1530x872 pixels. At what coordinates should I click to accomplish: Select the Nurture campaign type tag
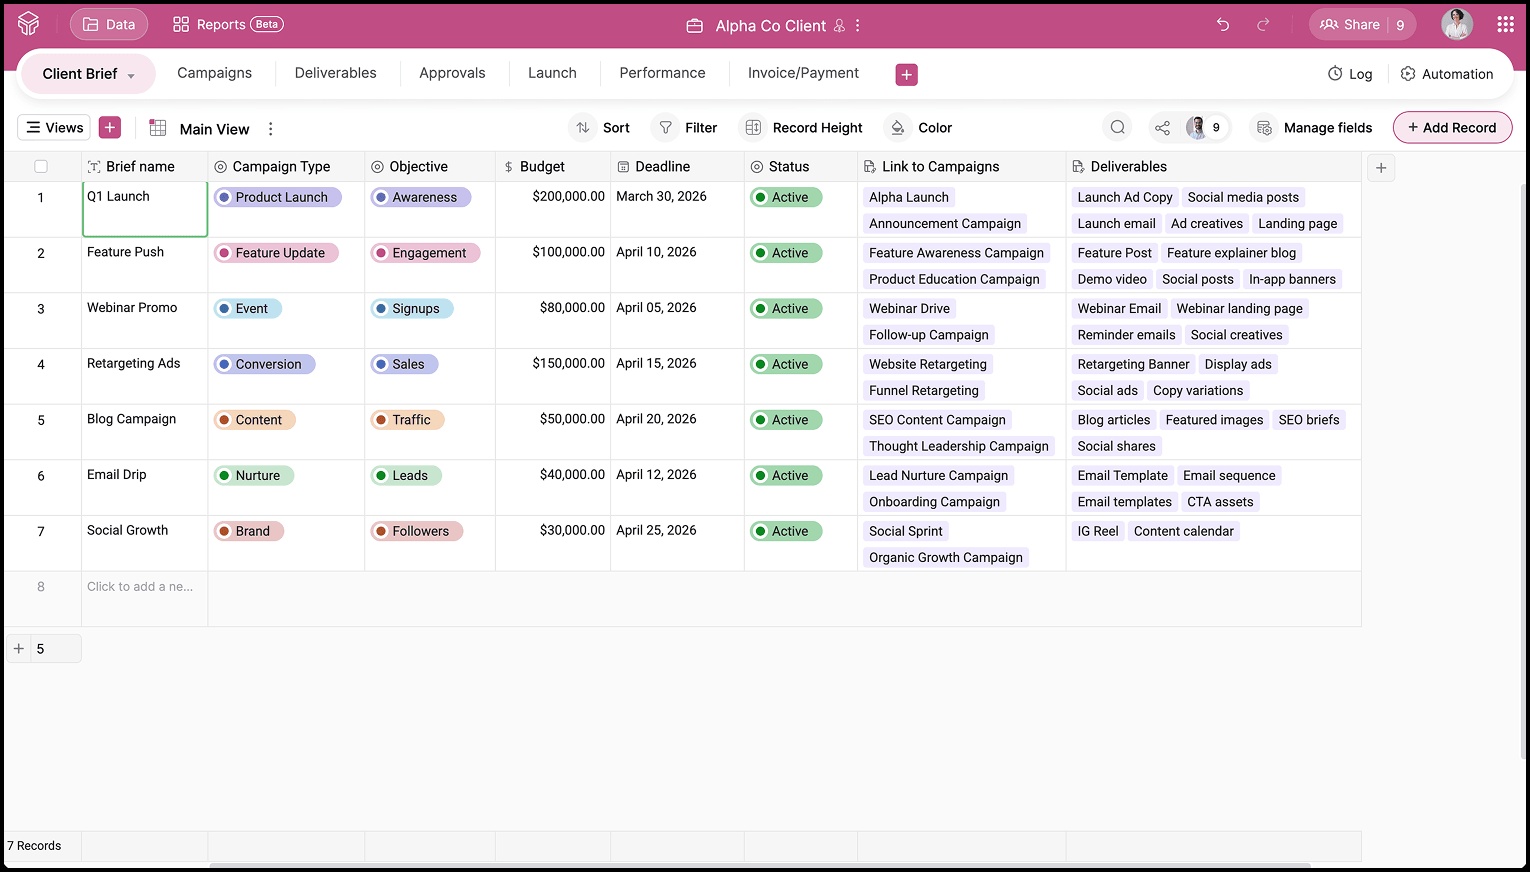pyautogui.click(x=254, y=476)
